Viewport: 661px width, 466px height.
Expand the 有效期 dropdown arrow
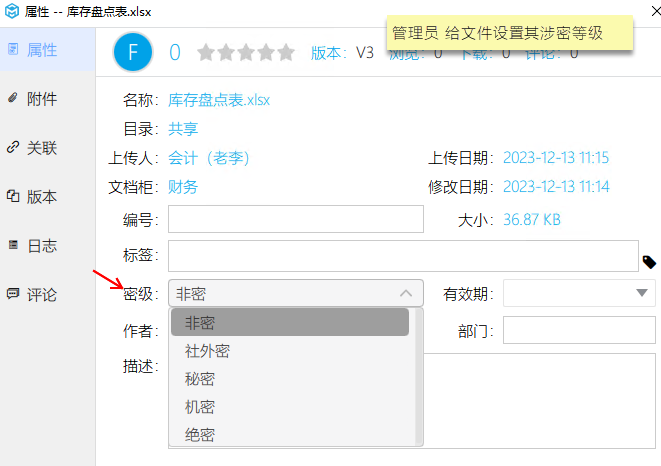(642, 293)
